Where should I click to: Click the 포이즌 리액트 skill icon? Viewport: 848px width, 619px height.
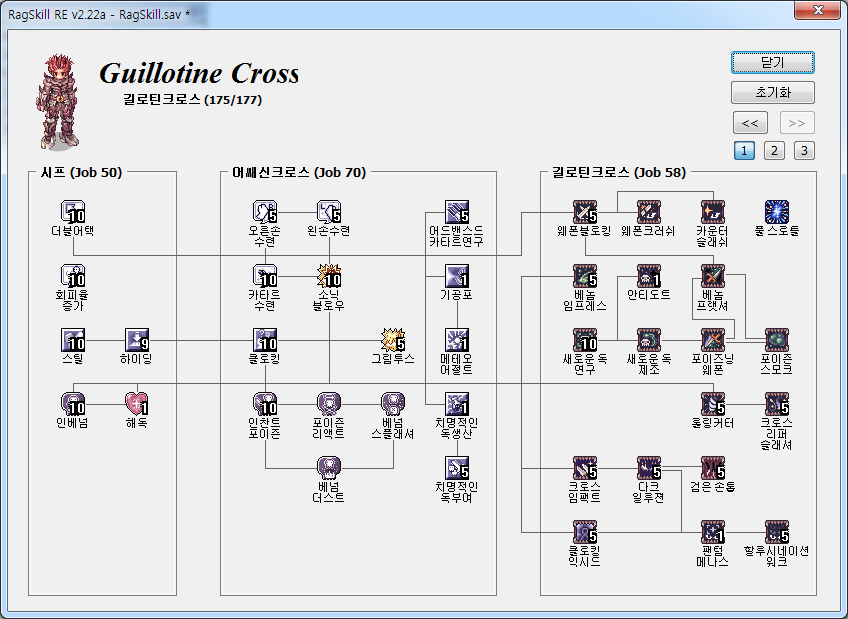coord(329,404)
